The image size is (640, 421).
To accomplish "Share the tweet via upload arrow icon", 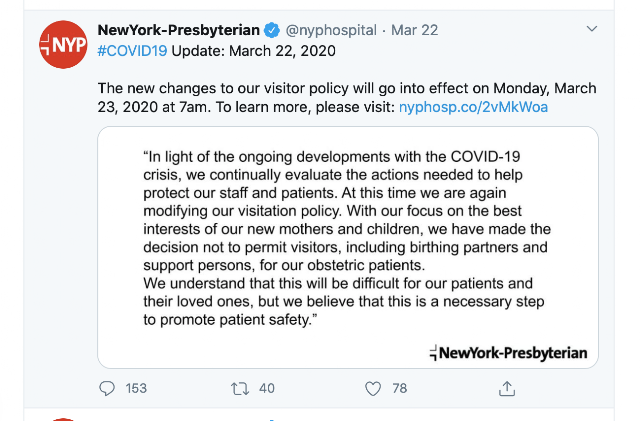I will (507, 388).
